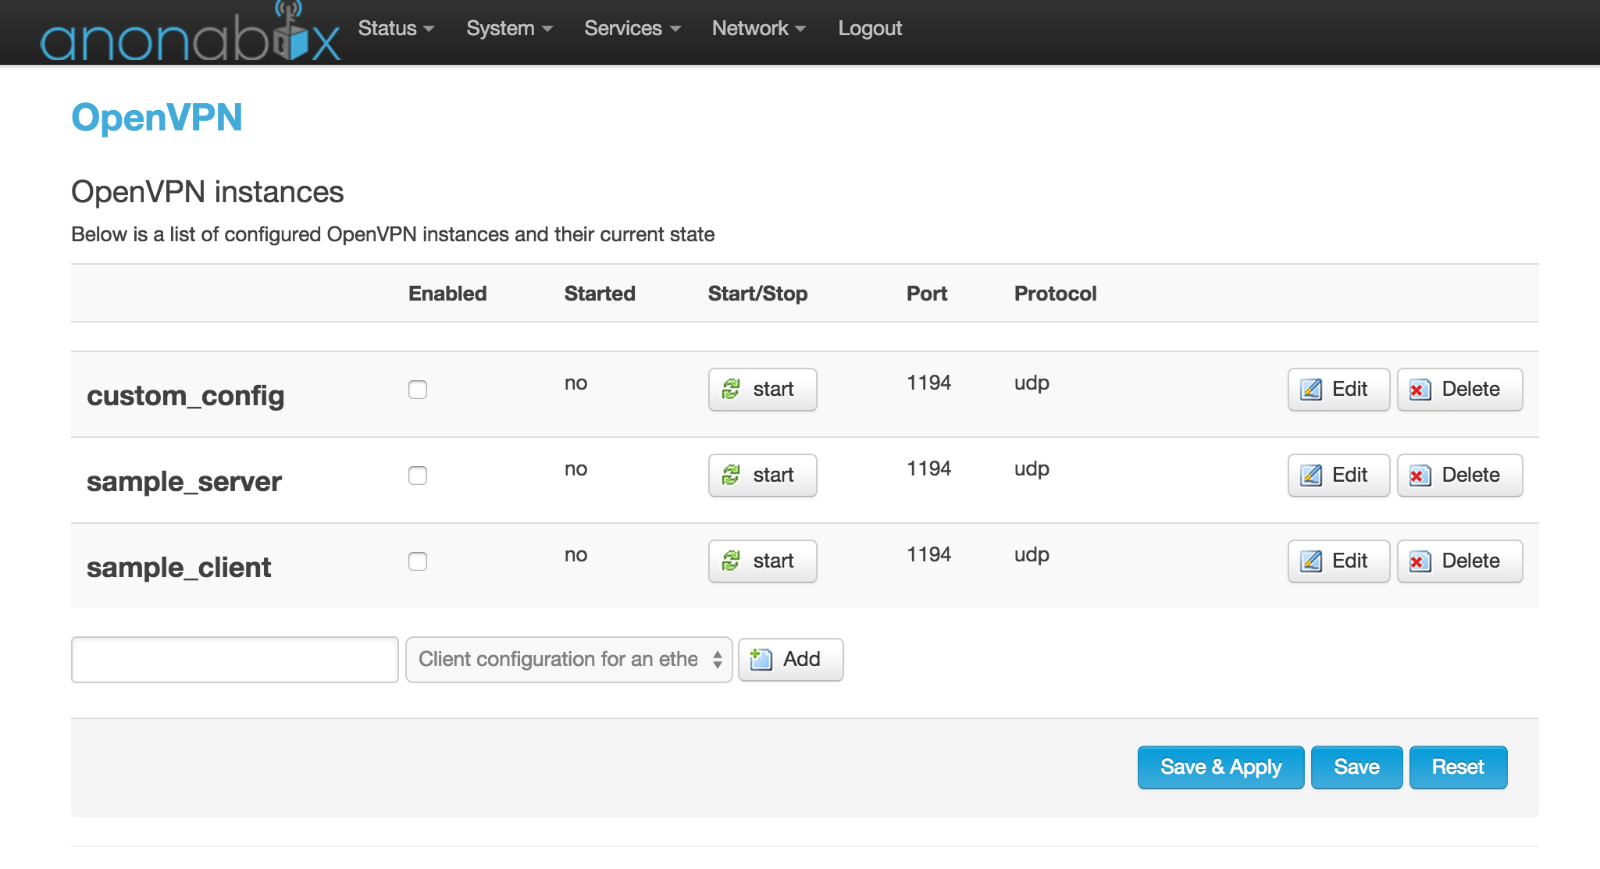Add the new OpenVPN instance
The height and width of the screenshot is (869, 1600).
[x=790, y=660]
